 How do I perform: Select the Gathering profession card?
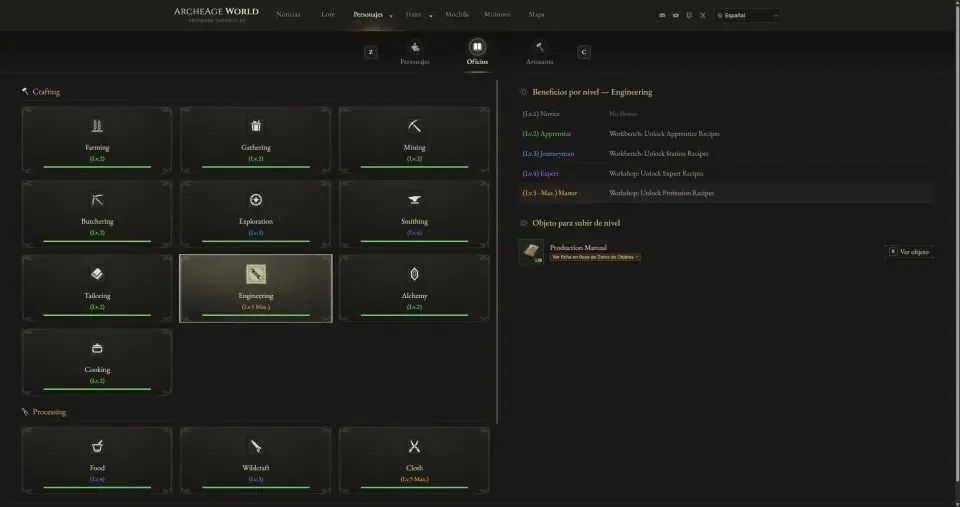[x=255, y=140]
